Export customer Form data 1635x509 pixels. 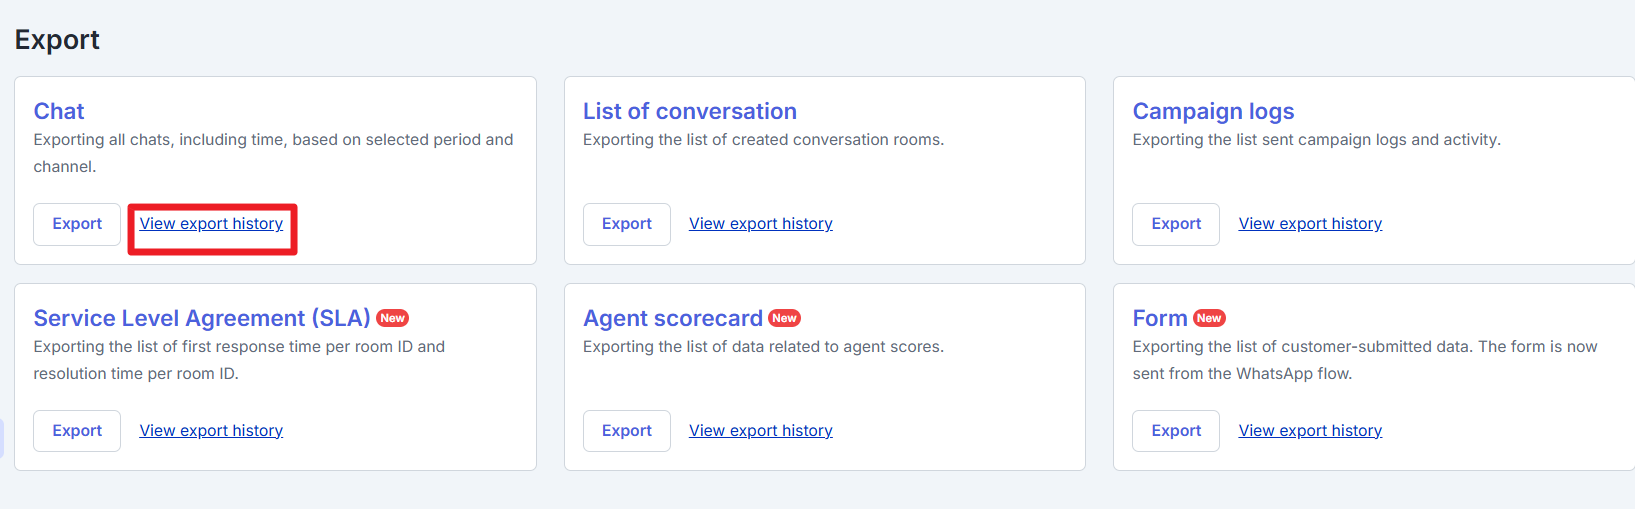[1175, 431]
